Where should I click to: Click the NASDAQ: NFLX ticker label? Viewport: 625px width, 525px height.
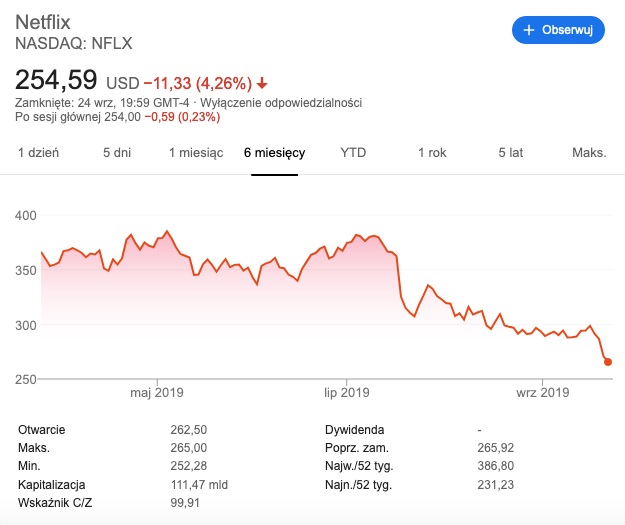pos(74,43)
